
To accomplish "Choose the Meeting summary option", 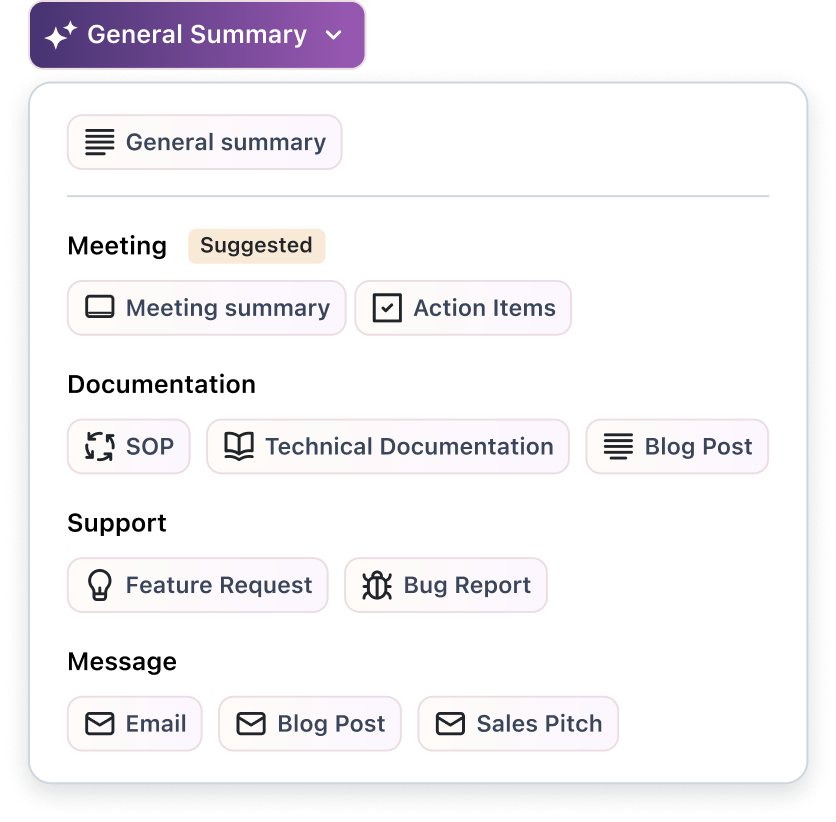I will point(207,308).
